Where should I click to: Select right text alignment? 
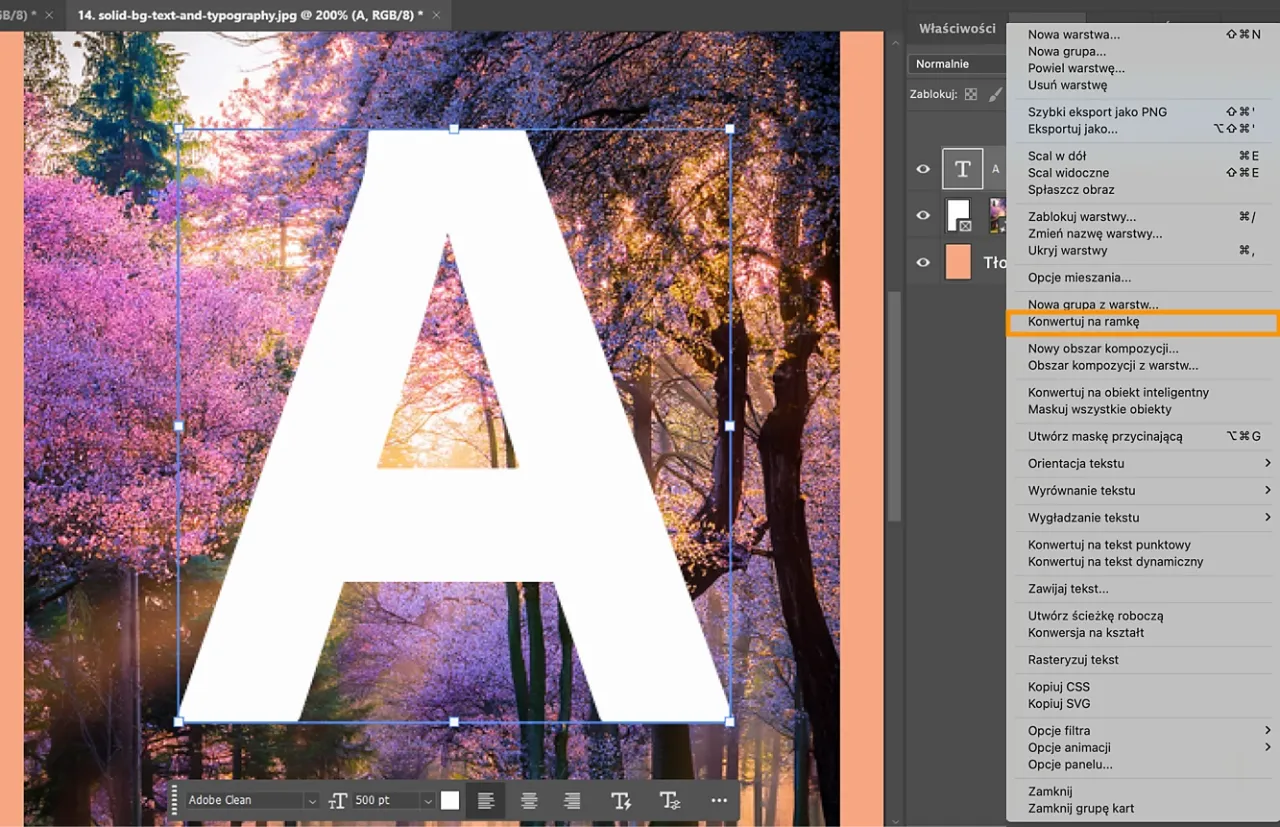click(x=571, y=800)
